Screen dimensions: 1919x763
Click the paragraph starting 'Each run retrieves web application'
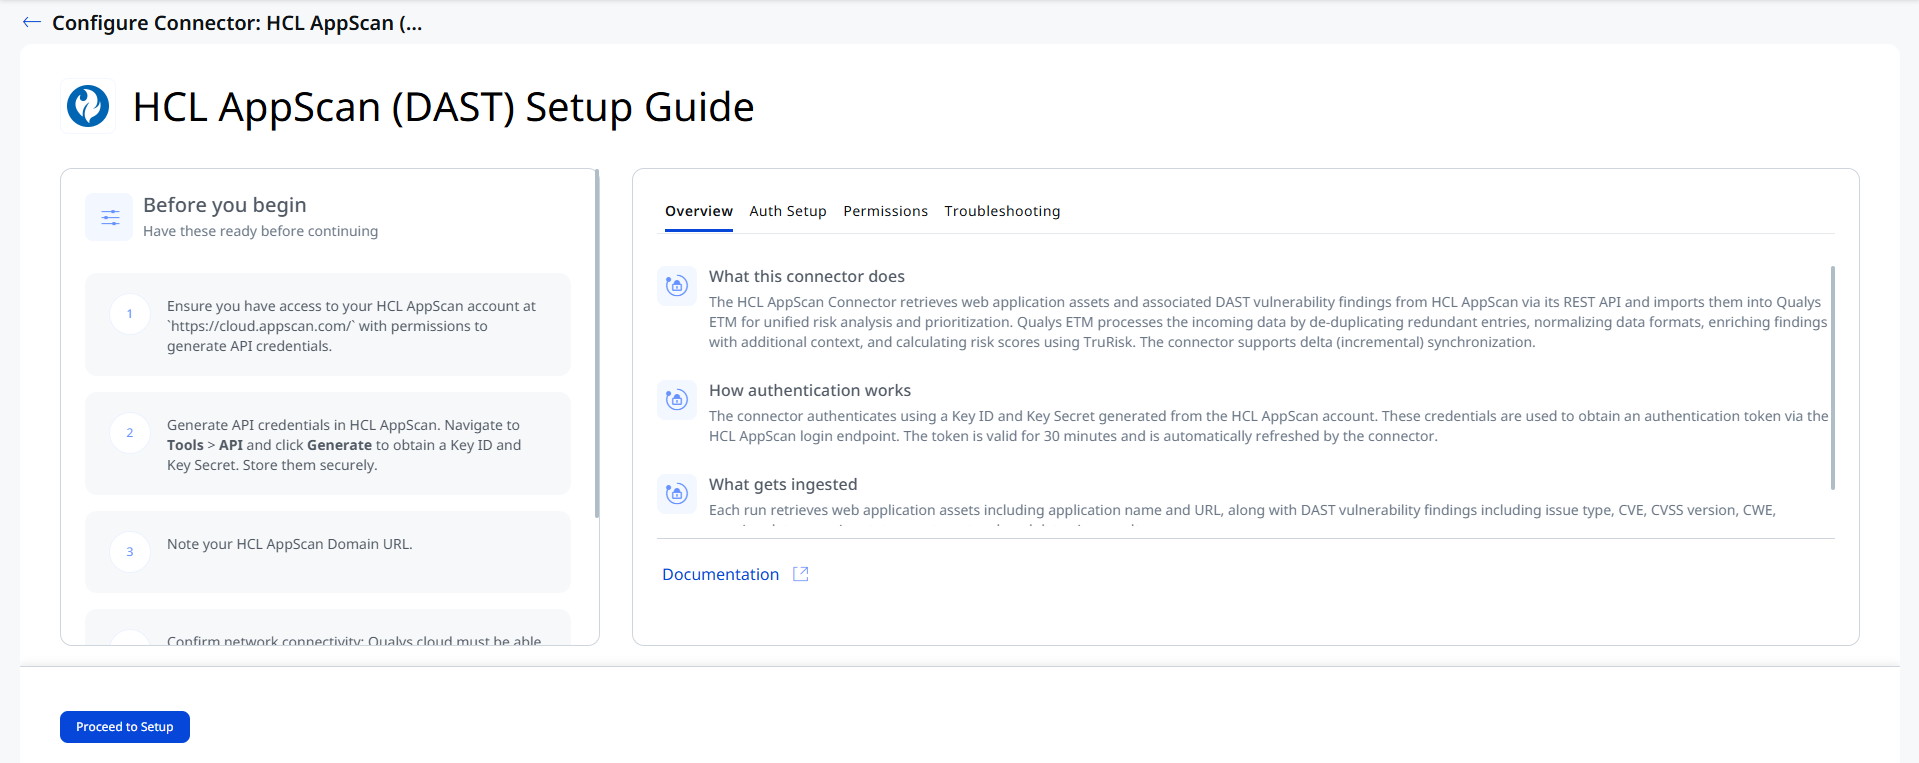(x=1242, y=513)
